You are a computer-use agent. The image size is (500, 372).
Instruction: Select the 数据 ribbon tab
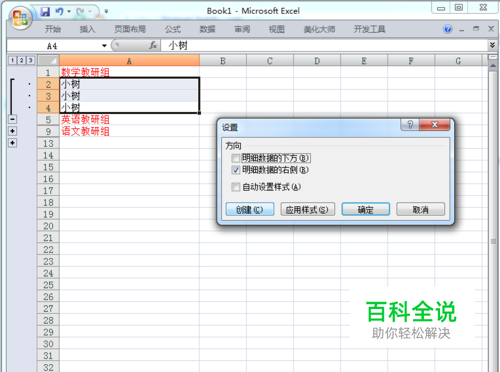207,29
